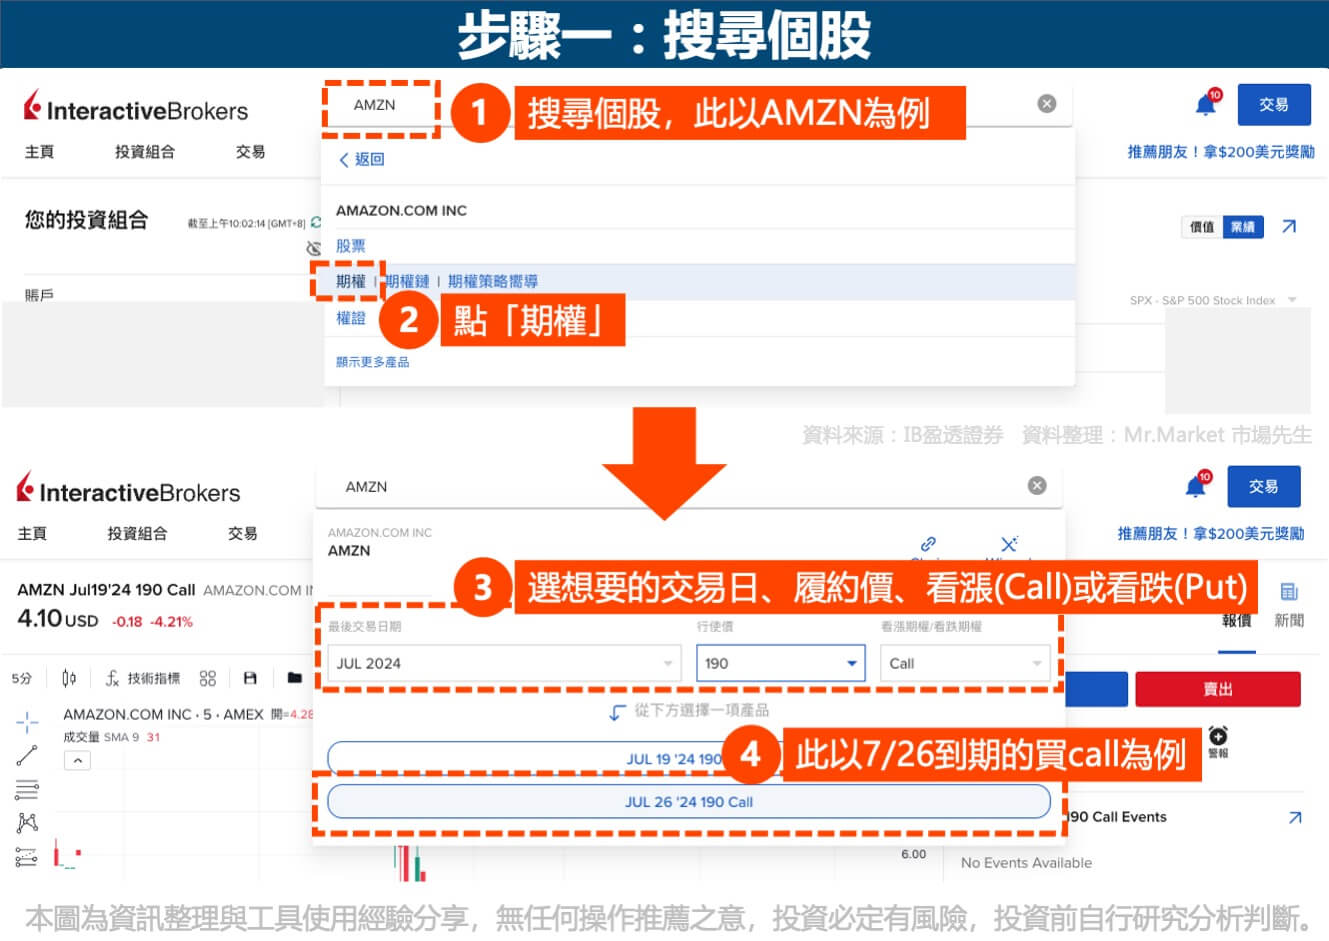The height and width of the screenshot is (941, 1329).
Task: Switch portfolio view to 價值
Action: pos(1202,227)
